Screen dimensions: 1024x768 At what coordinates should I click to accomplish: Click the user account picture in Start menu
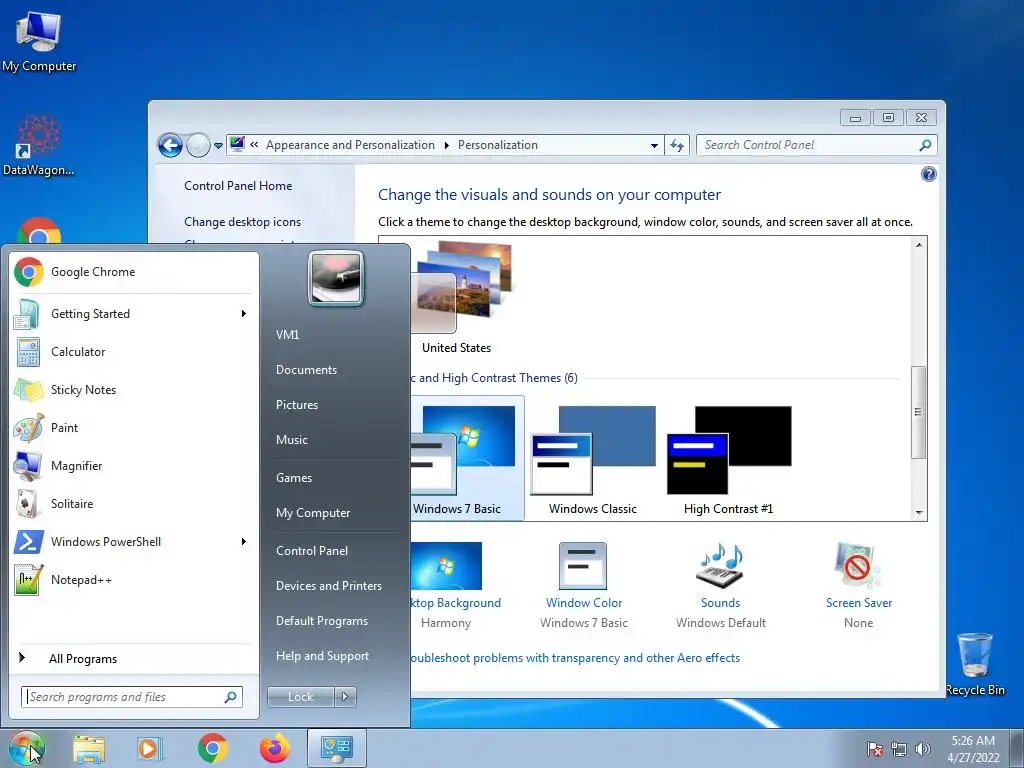click(x=336, y=278)
